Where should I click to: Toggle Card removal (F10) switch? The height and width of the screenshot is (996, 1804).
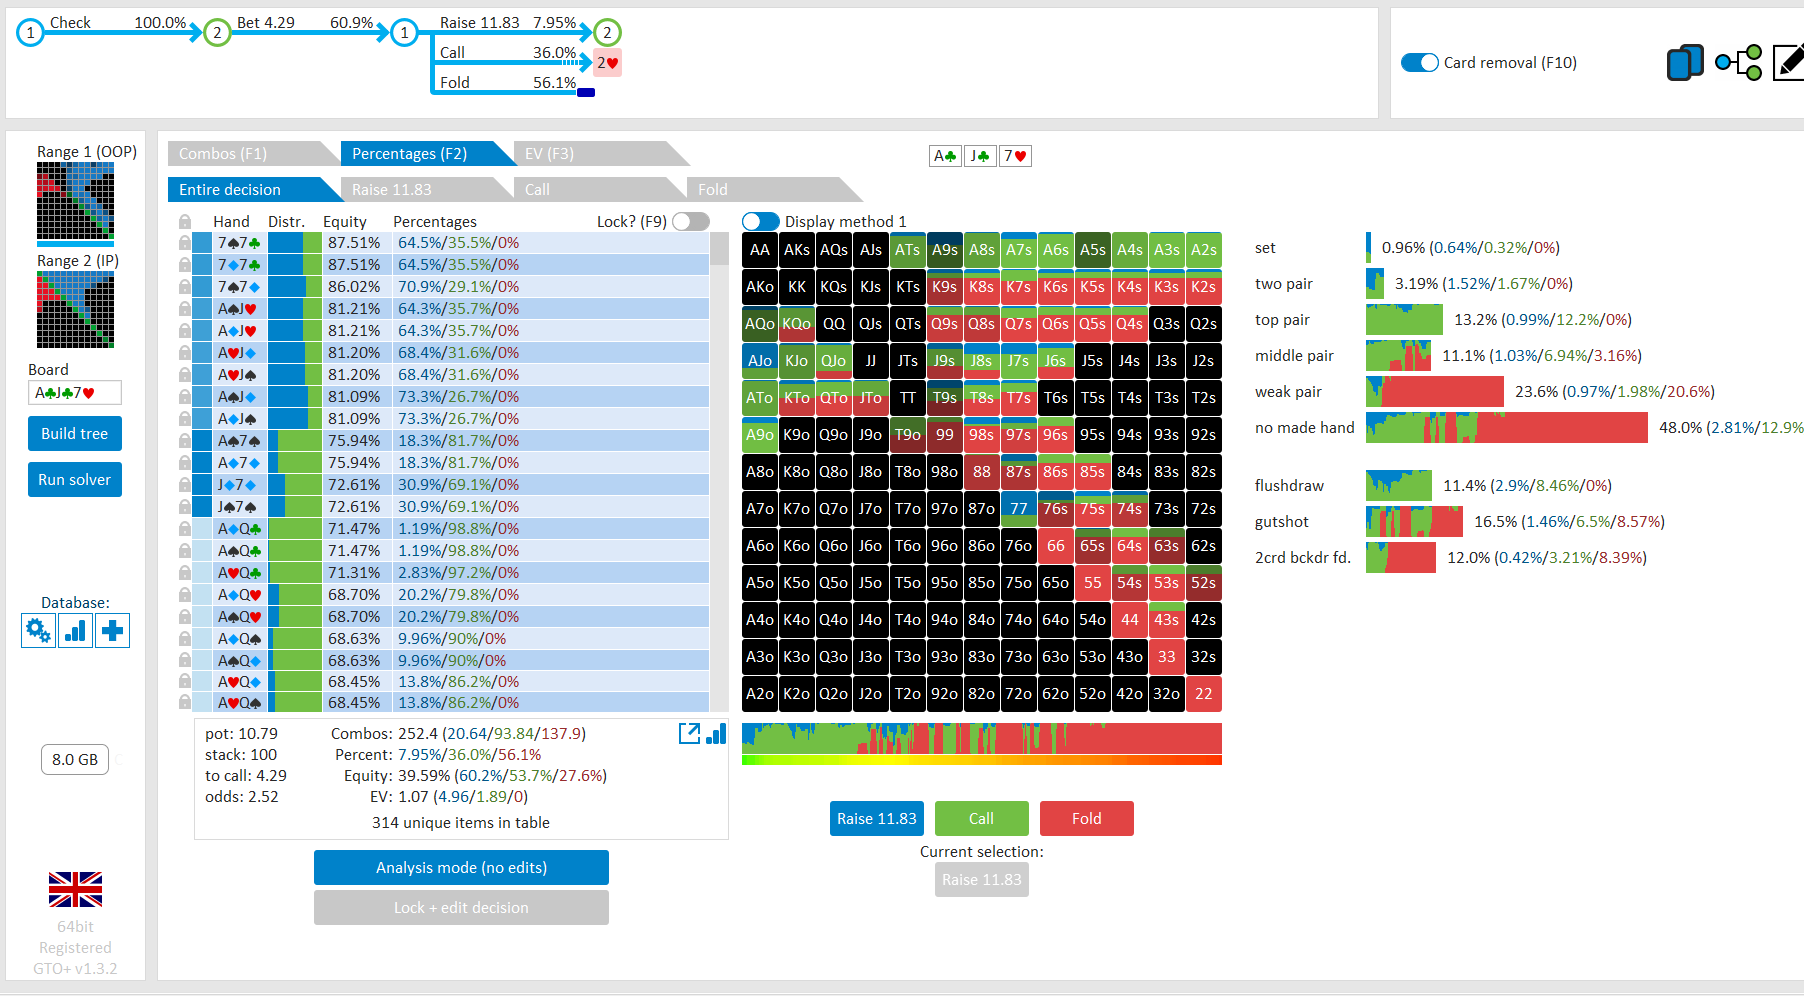1419,63
